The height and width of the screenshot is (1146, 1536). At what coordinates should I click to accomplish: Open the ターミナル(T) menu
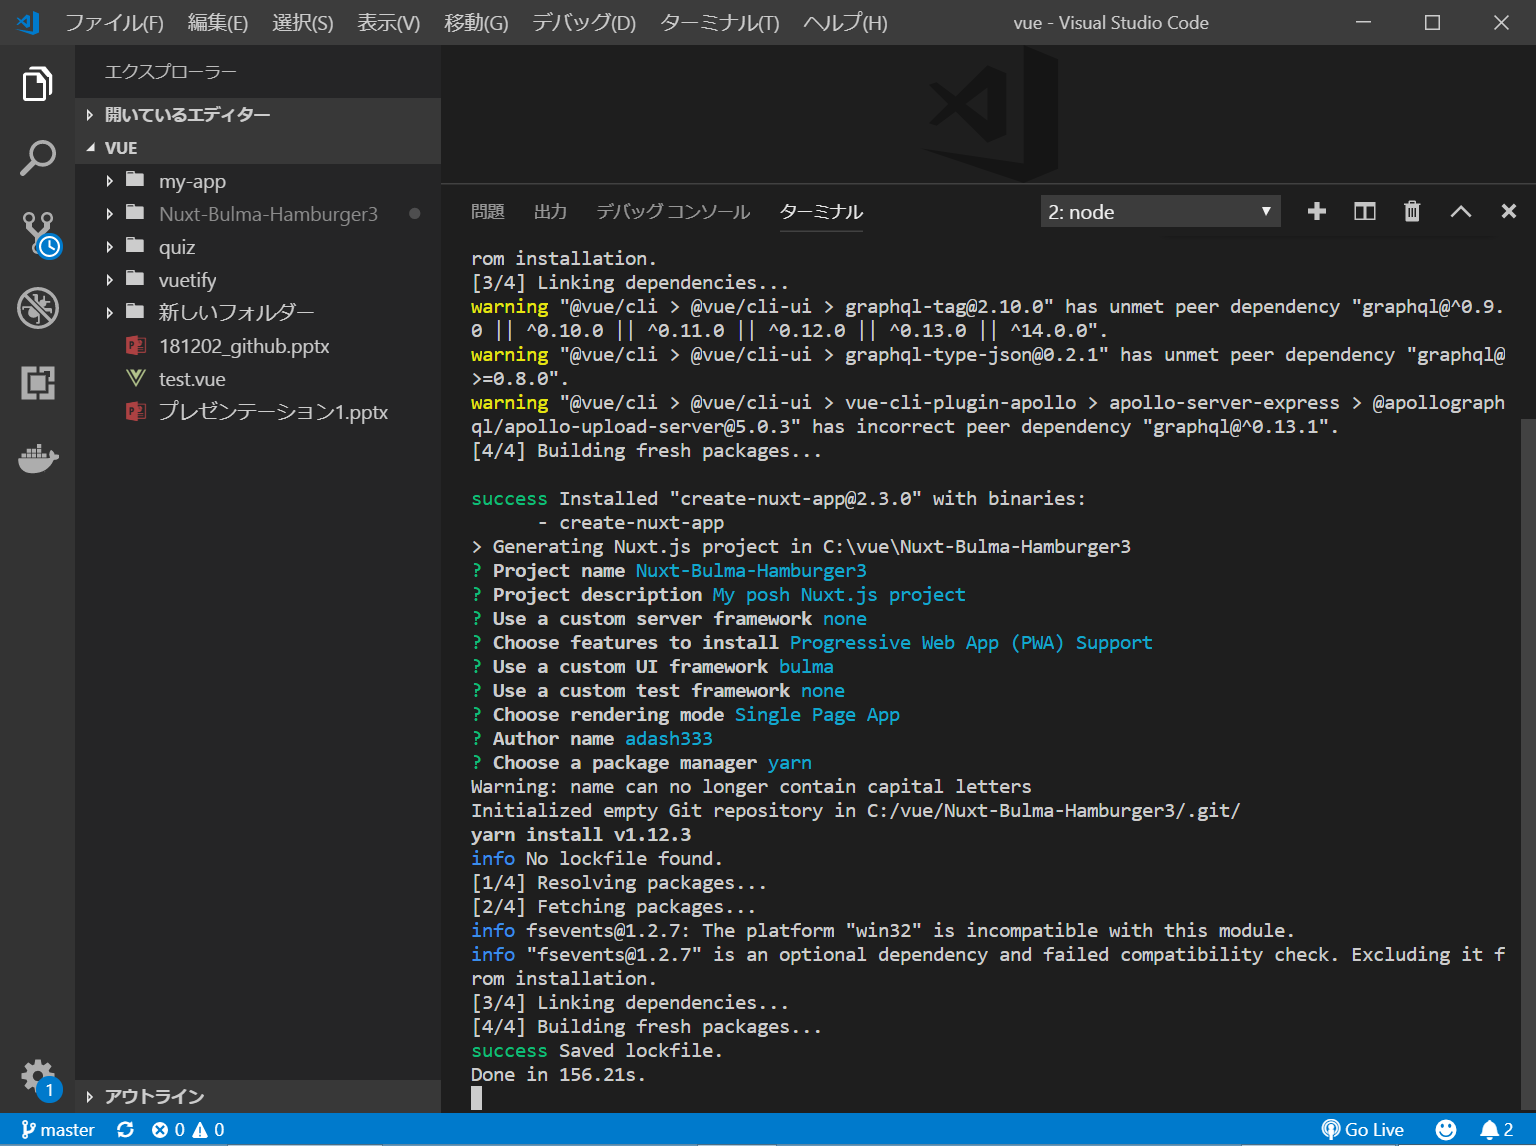(x=719, y=23)
